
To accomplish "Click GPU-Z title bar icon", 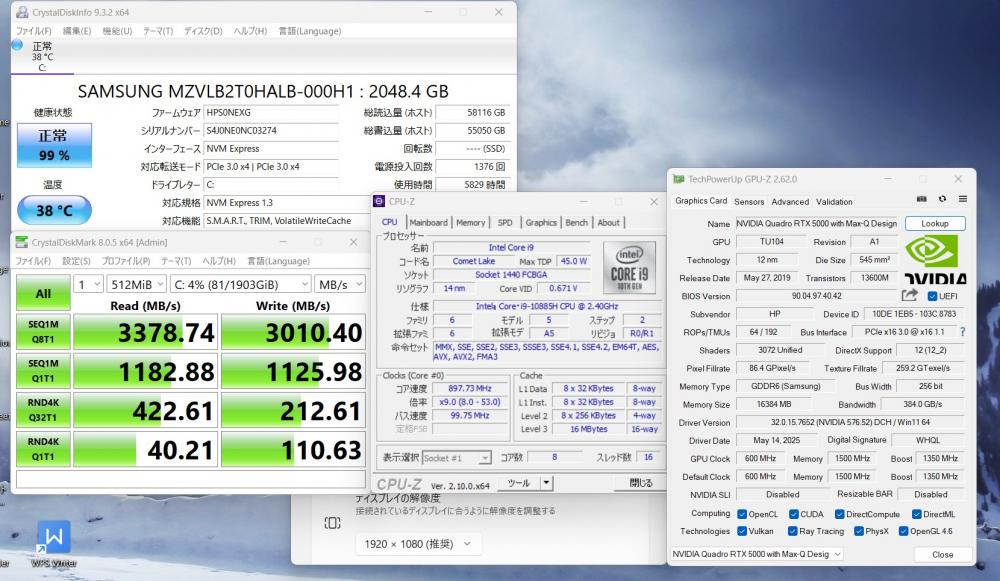I will pos(679,179).
